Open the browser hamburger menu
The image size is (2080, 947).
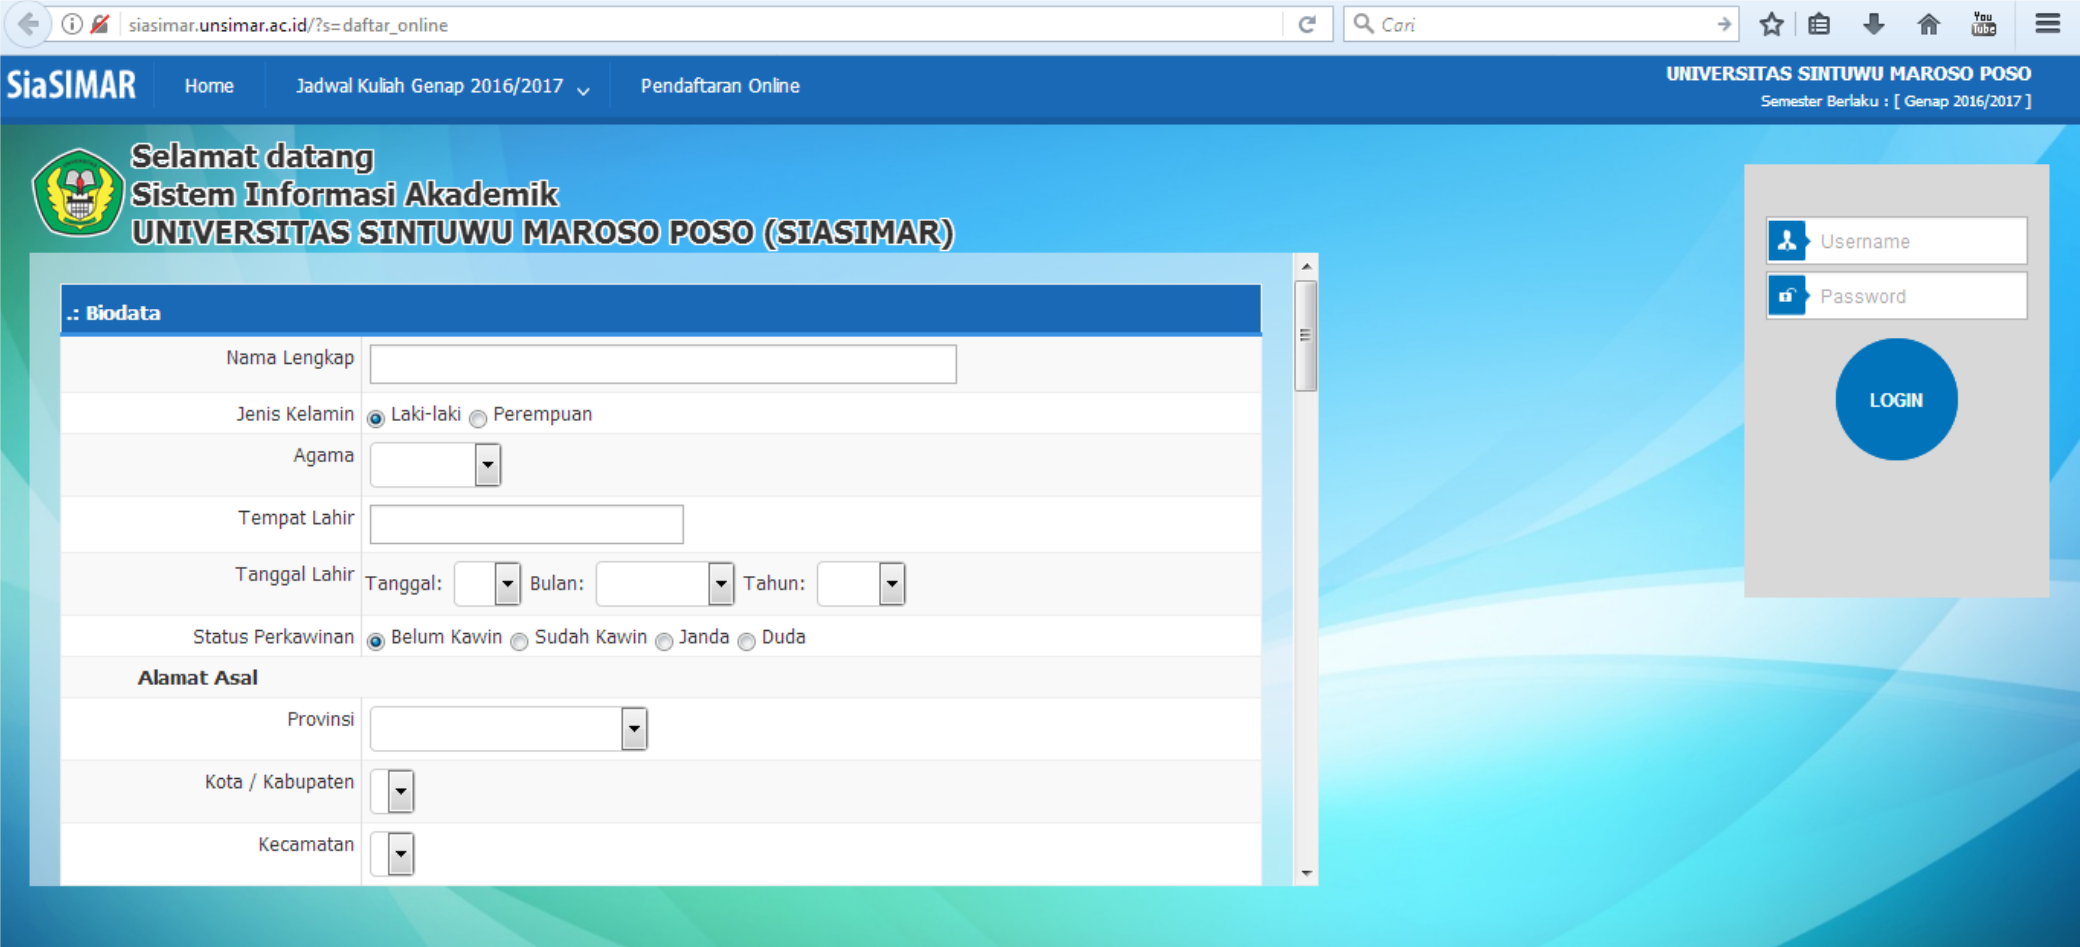coord(2047,24)
